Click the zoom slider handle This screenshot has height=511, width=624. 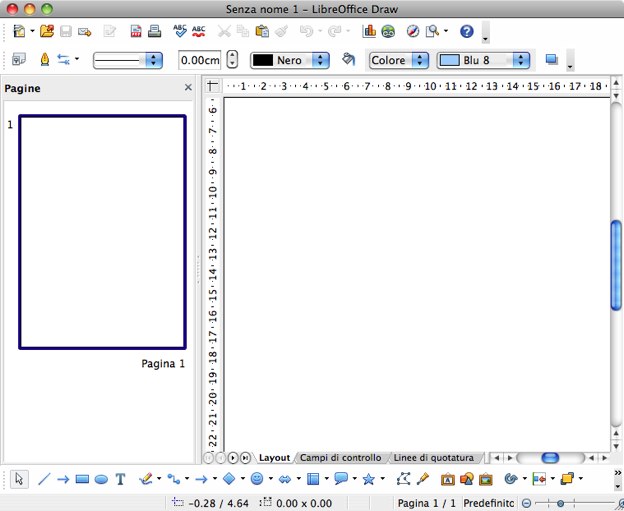click(x=560, y=503)
